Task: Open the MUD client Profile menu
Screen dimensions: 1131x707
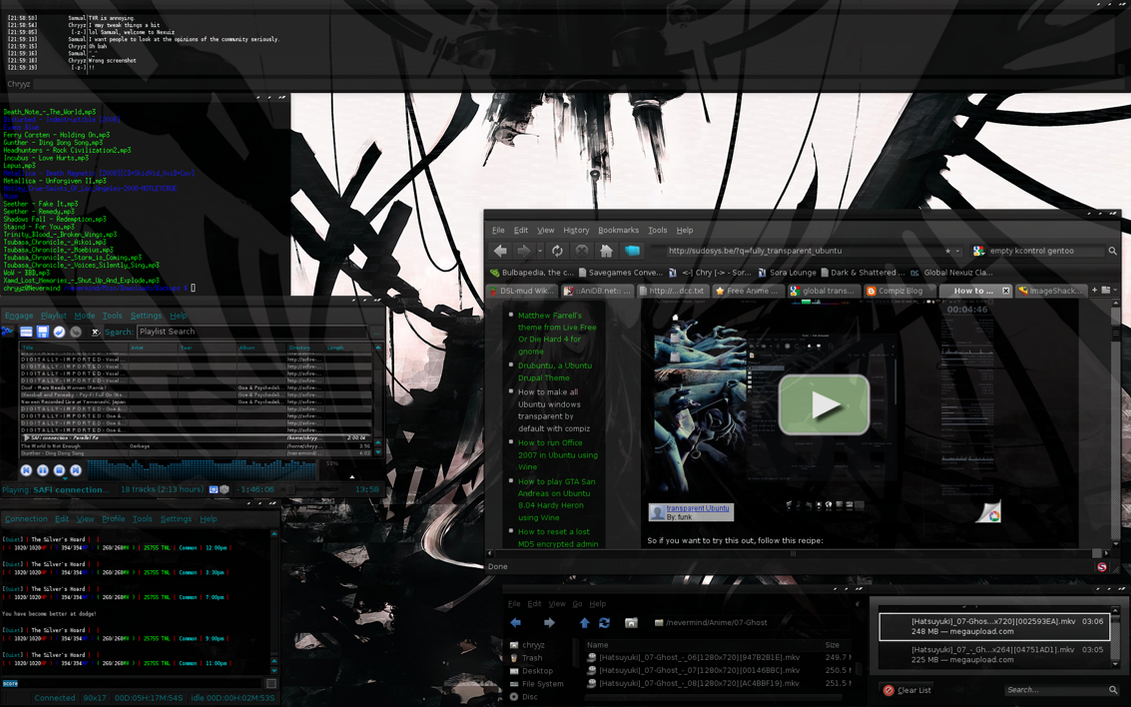Action: tap(113, 519)
